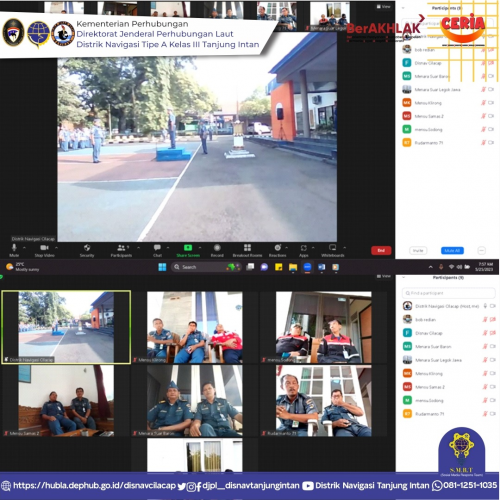Select menou Sodong video tile in gallery
The height and width of the screenshot is (500, 500).
(323, 327)
